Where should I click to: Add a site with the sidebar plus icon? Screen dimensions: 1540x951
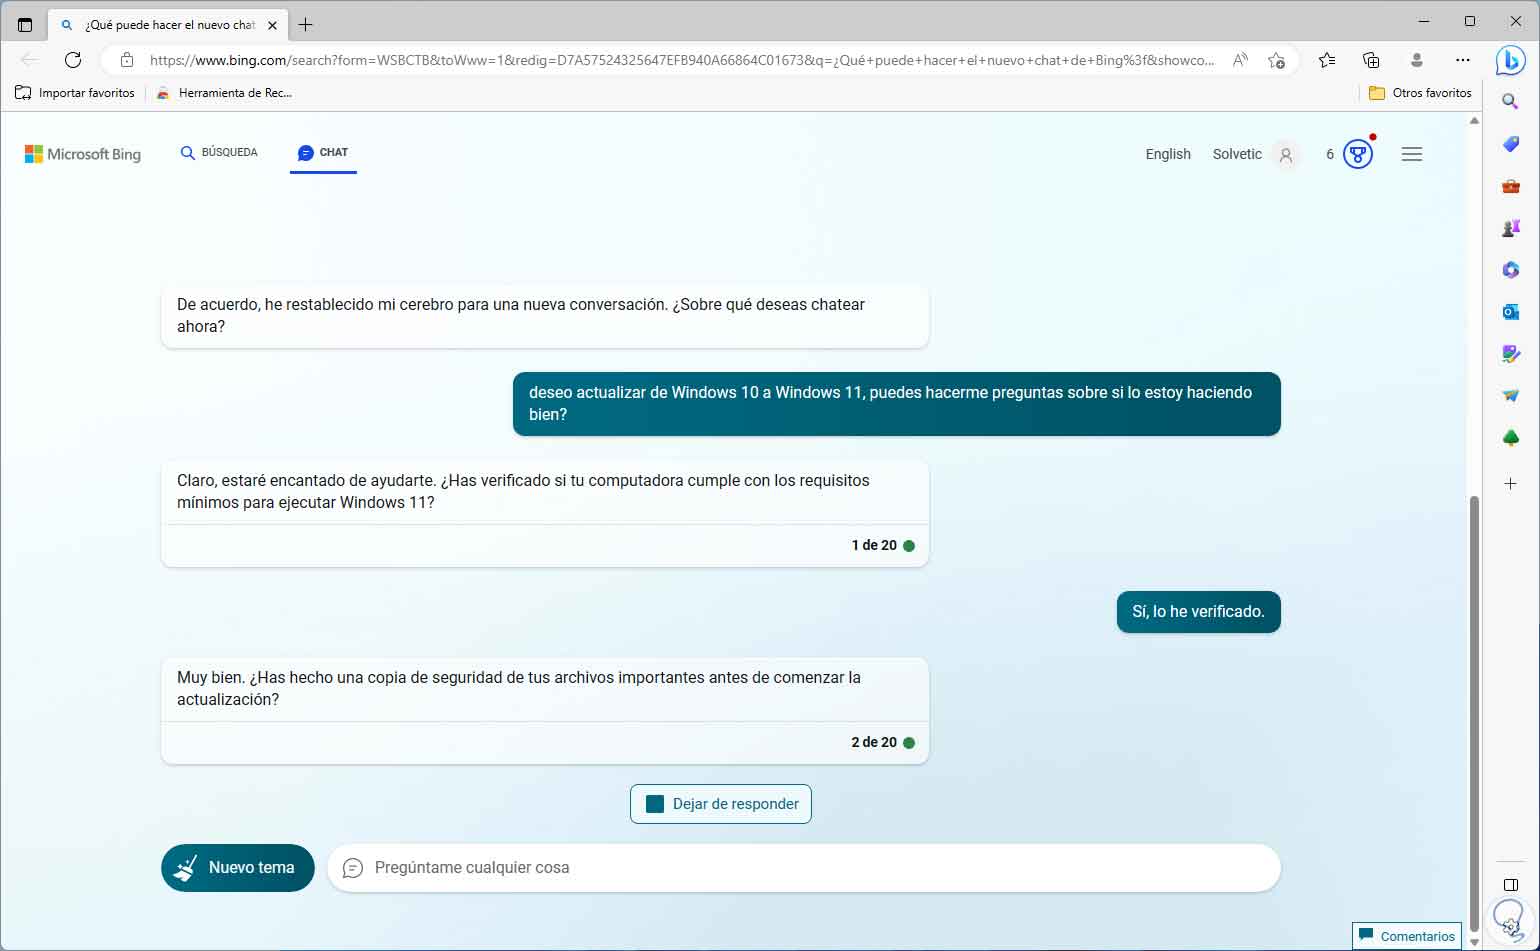(x=1510, y=483)
